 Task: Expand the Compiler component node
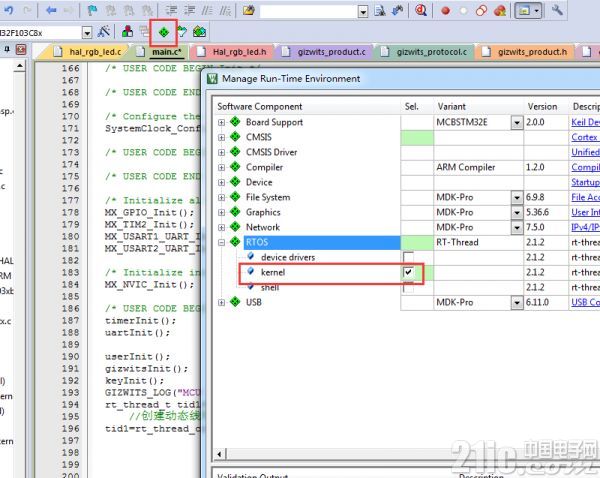(x=222, y=168)
